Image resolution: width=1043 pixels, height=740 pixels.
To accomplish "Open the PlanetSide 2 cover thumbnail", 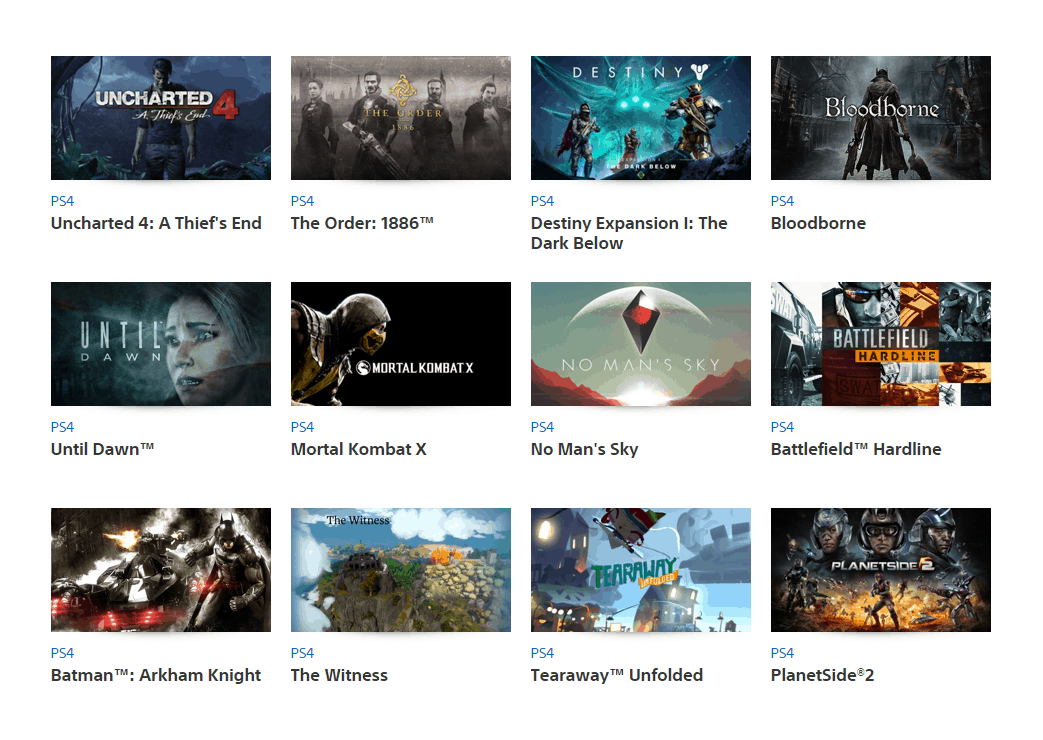I will (x=881, y=570).
